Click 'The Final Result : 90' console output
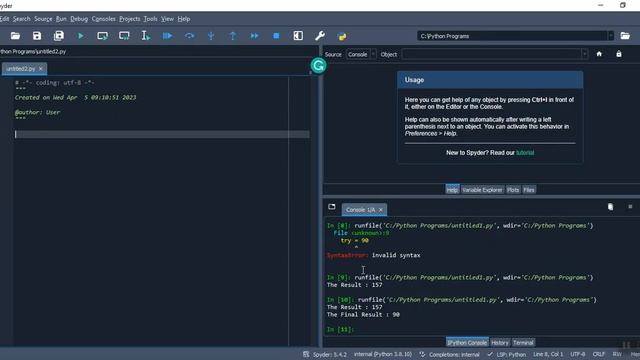This screenshot has height=360, width=640. click(x=363, y=315)
